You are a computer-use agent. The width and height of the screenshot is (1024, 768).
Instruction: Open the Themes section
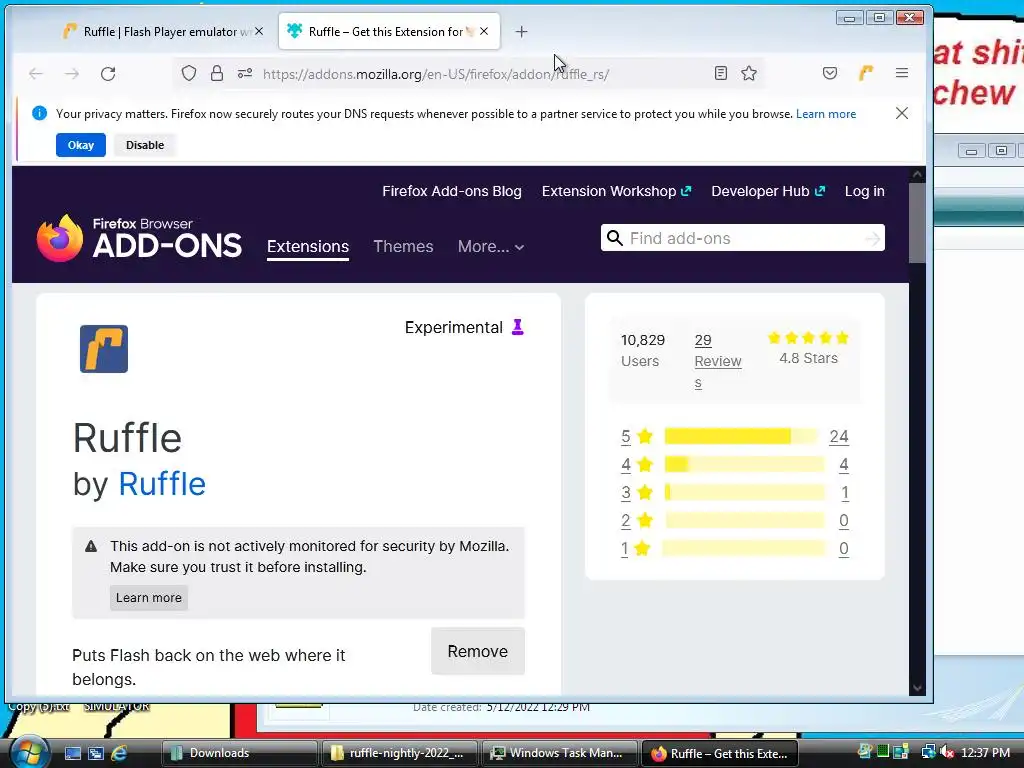pos(403,246)
